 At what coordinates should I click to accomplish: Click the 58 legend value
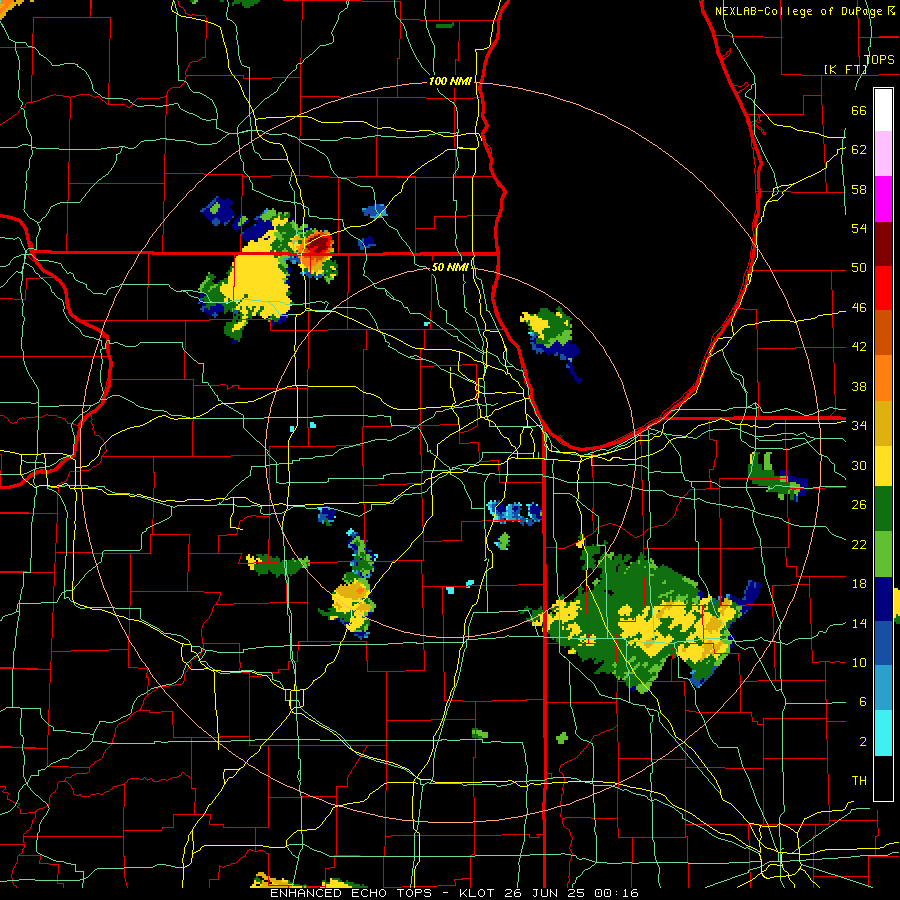click(x=859, y=189)
